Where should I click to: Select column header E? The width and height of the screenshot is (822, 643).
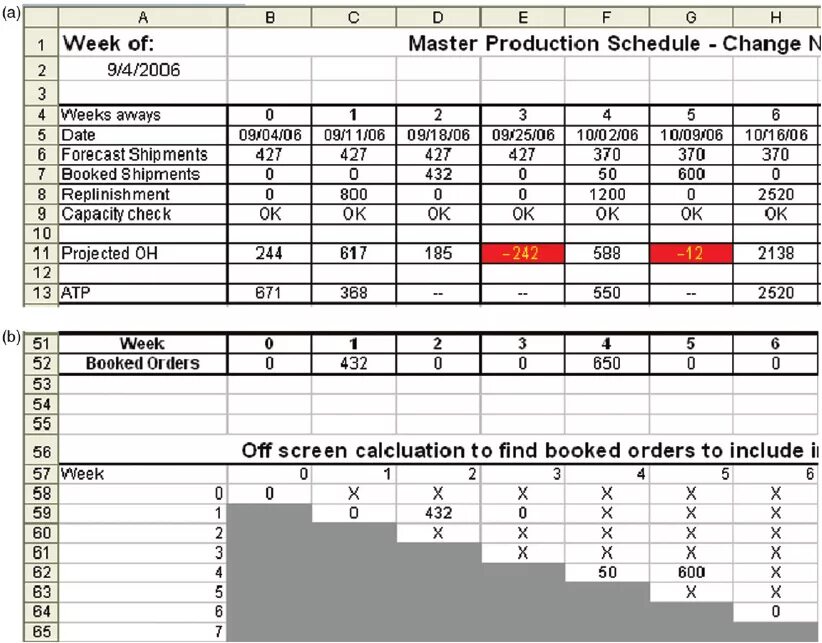coord(523,18)
